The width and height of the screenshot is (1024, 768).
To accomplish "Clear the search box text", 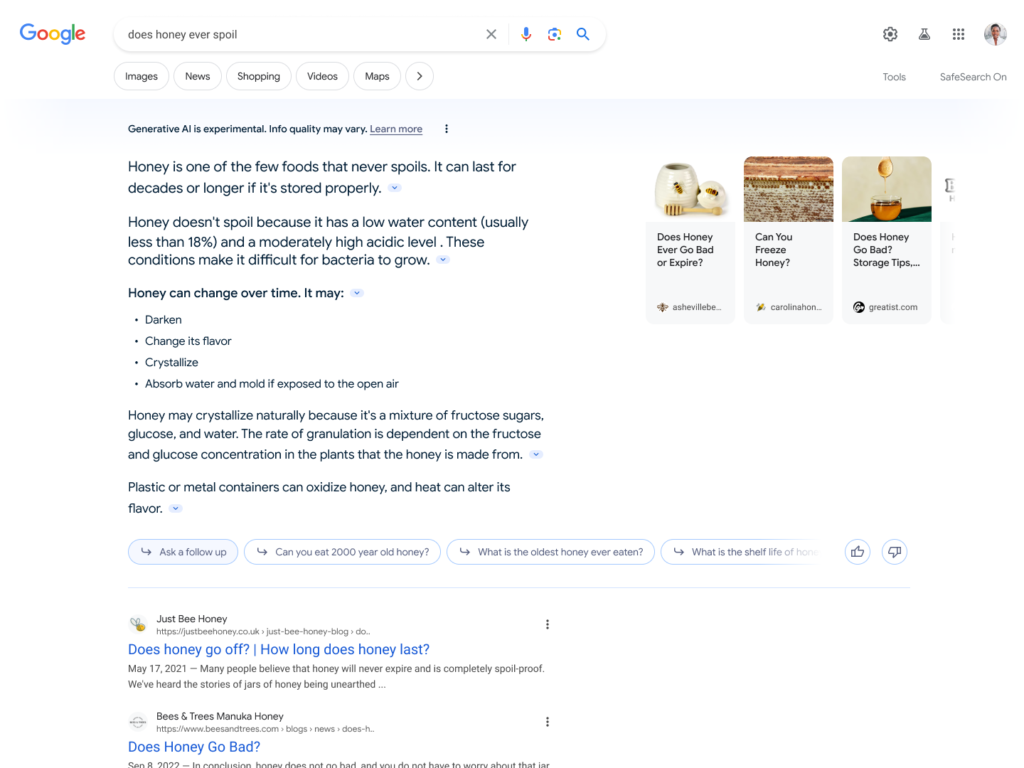I will tap(491, 34).
